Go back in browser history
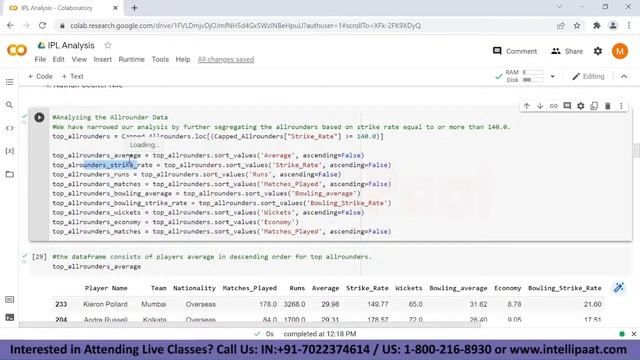This screenshot has height=360, width=640. tap(10, 25)
